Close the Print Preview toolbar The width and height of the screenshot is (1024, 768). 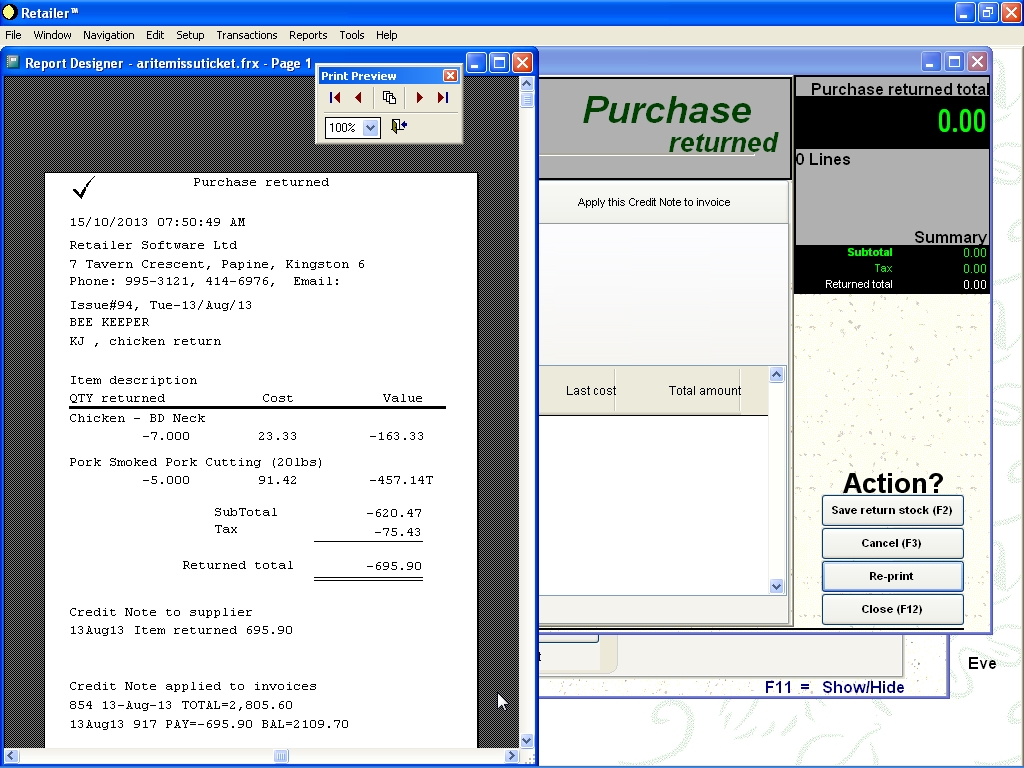click(x=450, y=76)
